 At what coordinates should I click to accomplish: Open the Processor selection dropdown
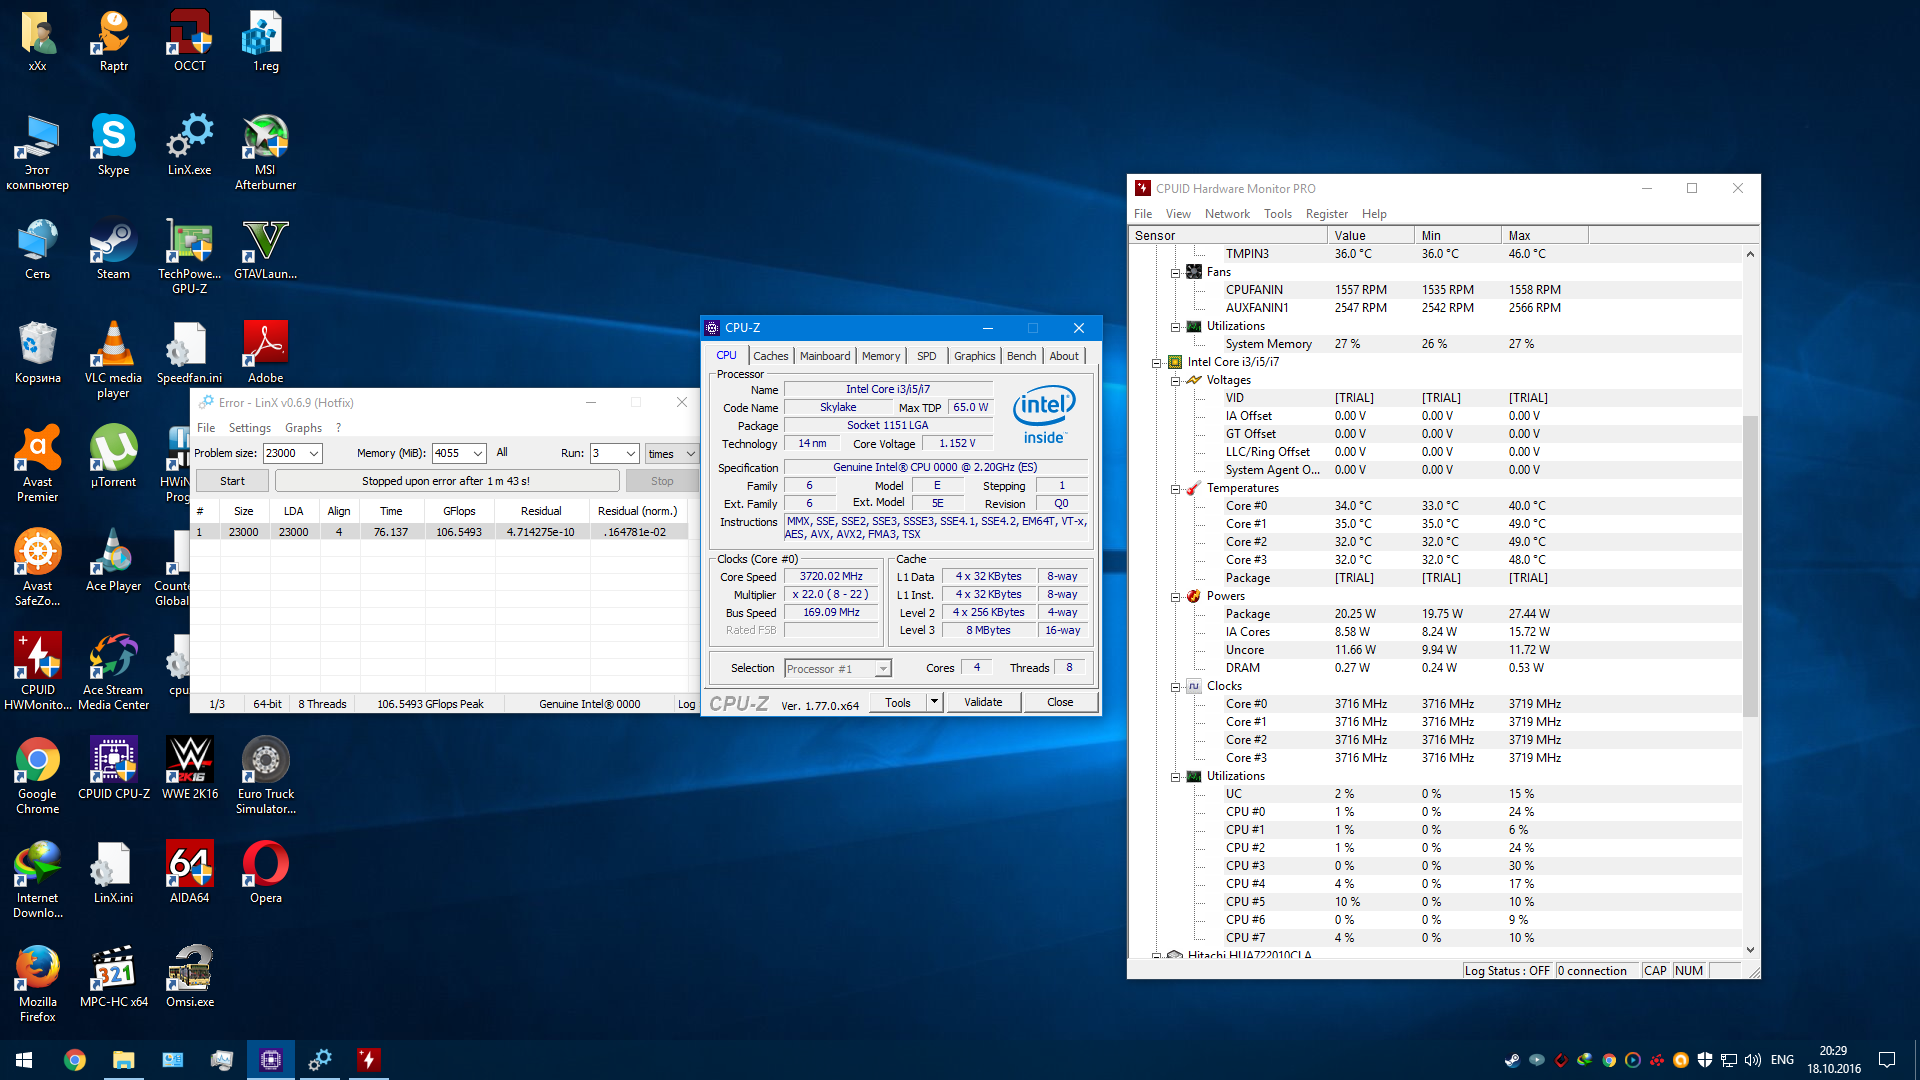click(883, 669)
